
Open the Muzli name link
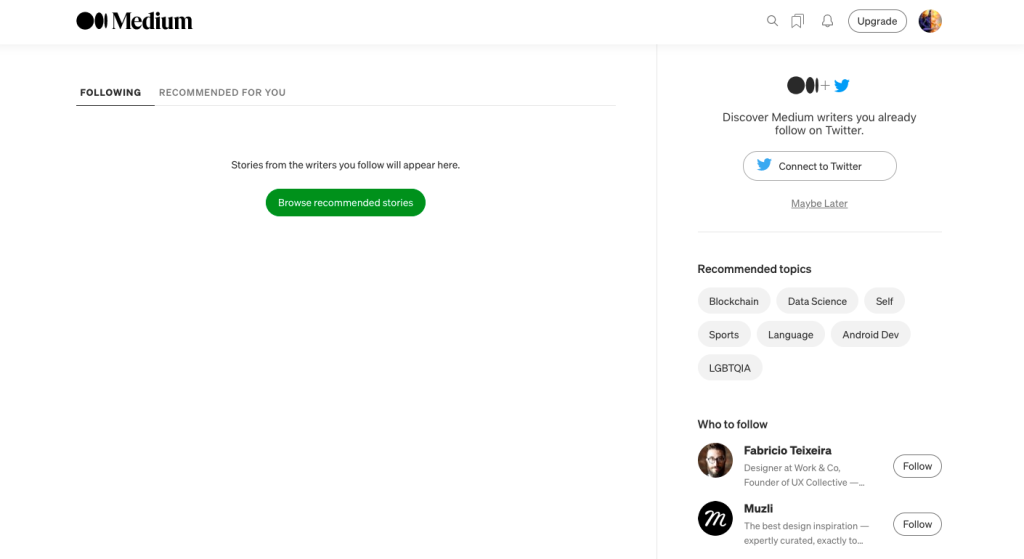[758, 509]
